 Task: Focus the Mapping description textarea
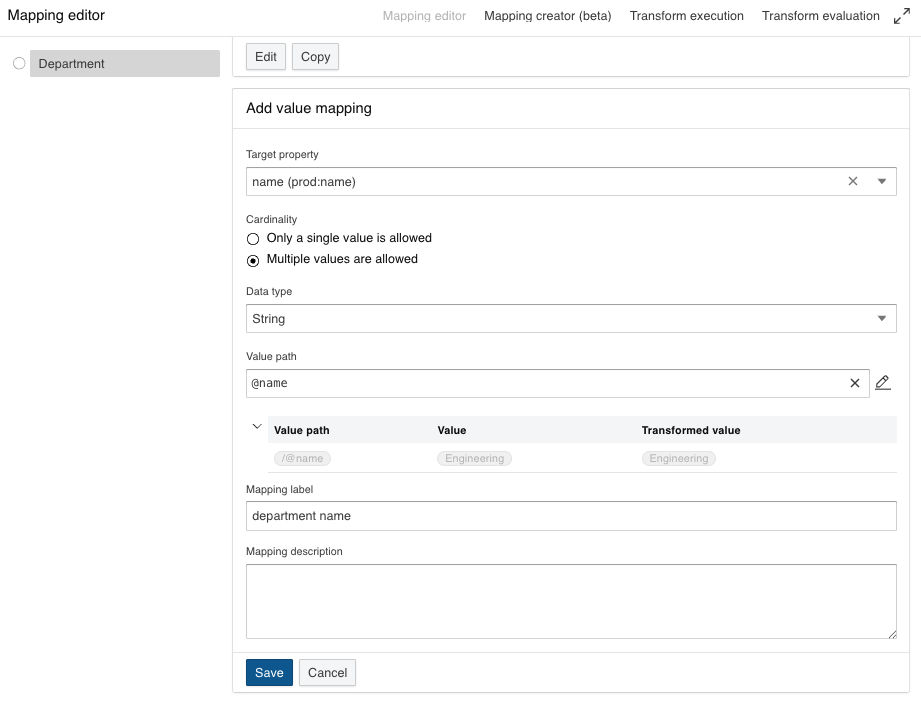click(x=571, y=601)
